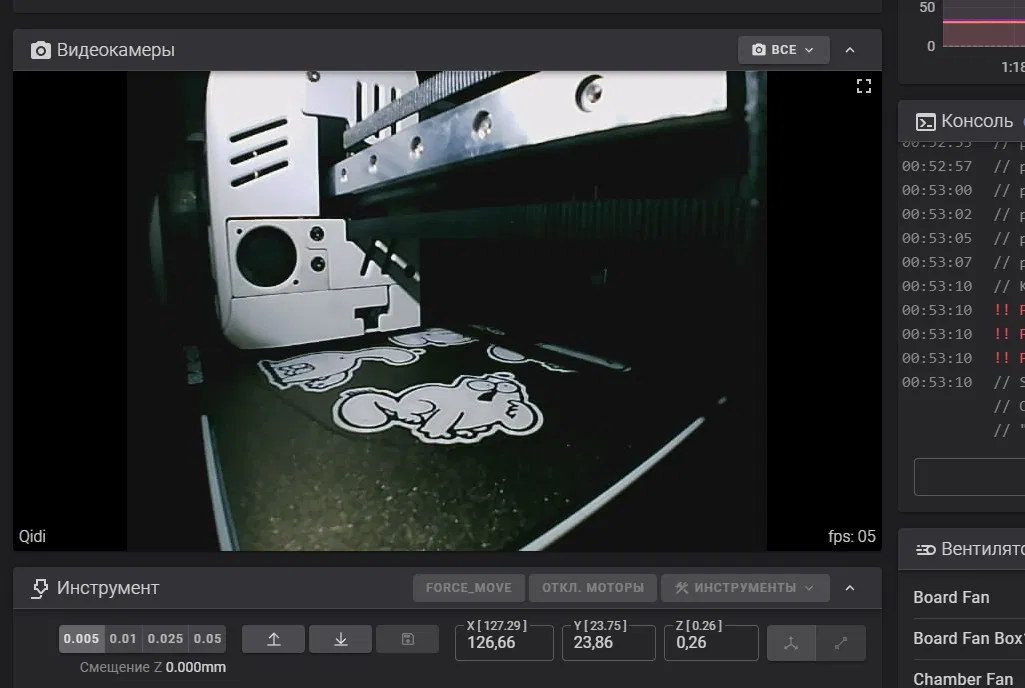This screenshot has width=1025, height=688.
Task: Click the 00:52:57 console log entry
Action: tap(963, 166)
